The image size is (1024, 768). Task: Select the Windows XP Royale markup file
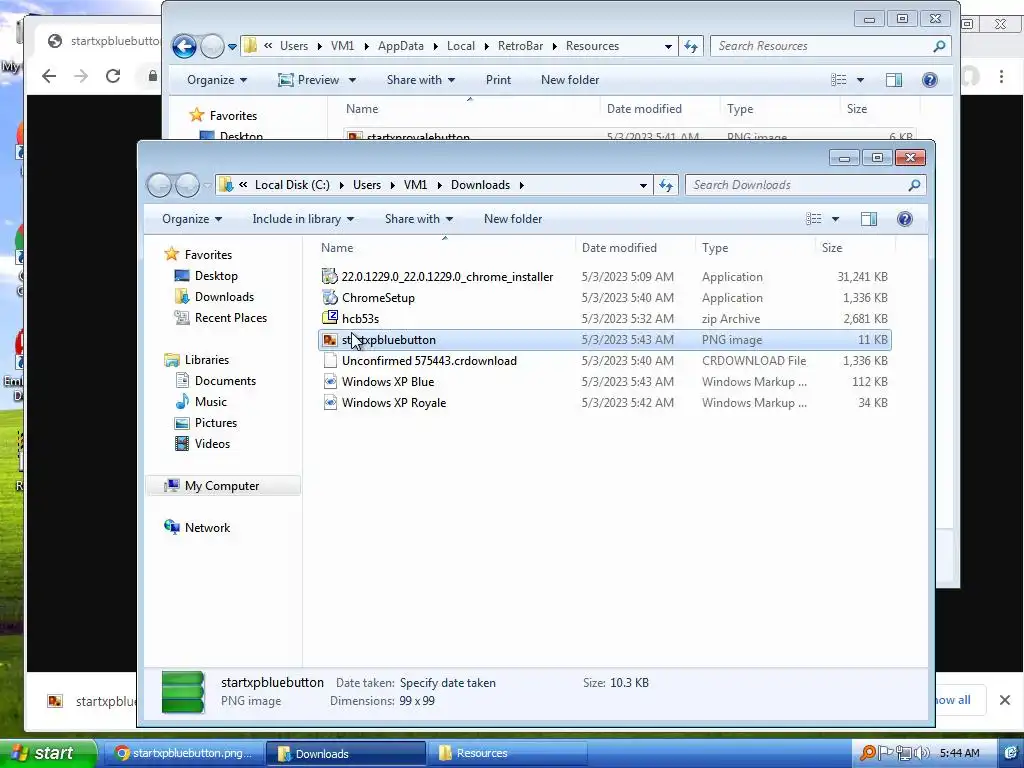[x=394, y=402]
